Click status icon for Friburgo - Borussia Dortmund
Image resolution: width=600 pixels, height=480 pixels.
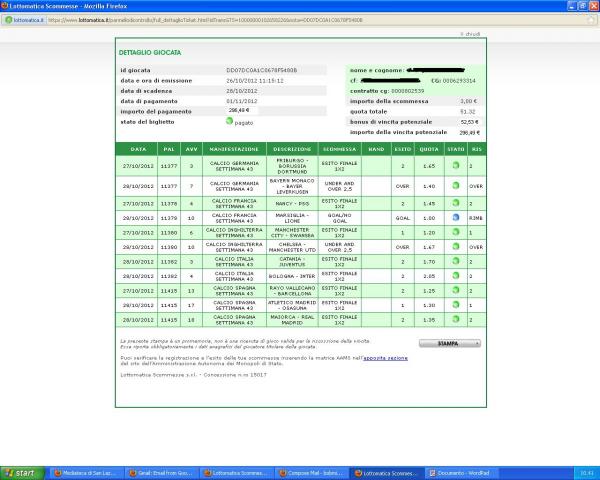456,165
